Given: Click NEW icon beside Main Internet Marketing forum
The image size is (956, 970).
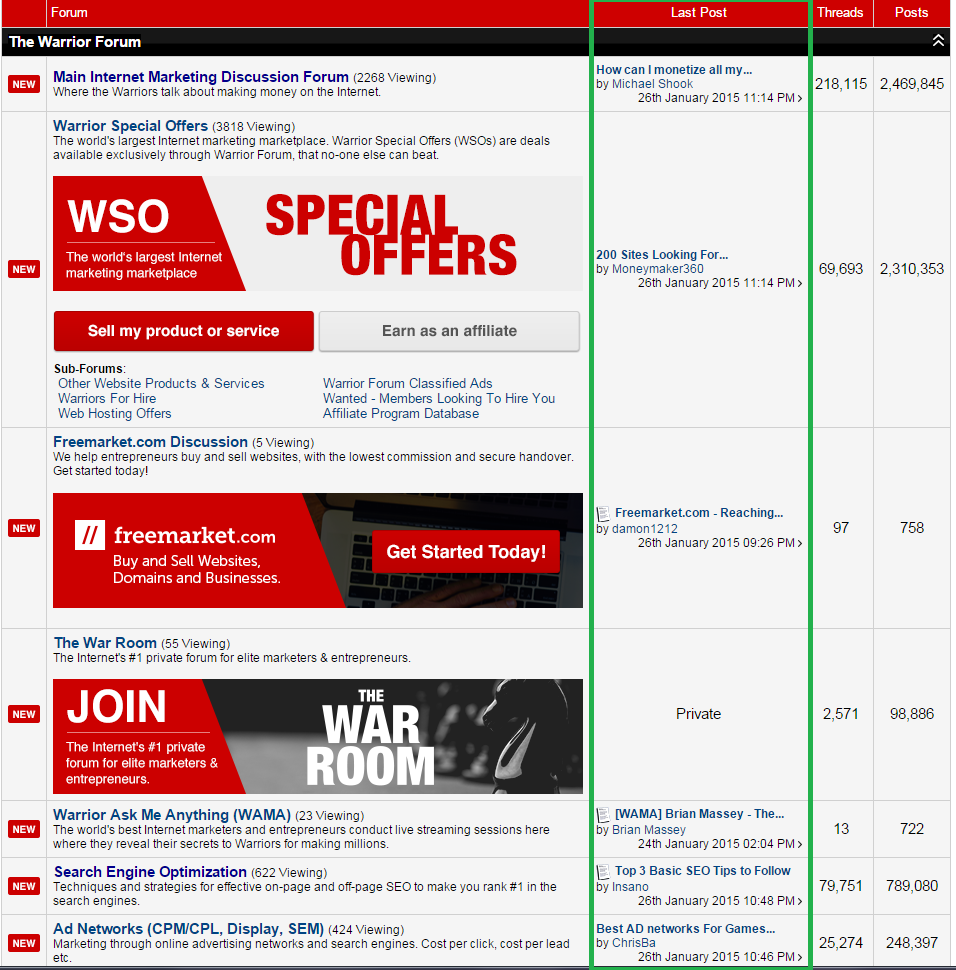Looking at the screenshot, I should point(24,84).
